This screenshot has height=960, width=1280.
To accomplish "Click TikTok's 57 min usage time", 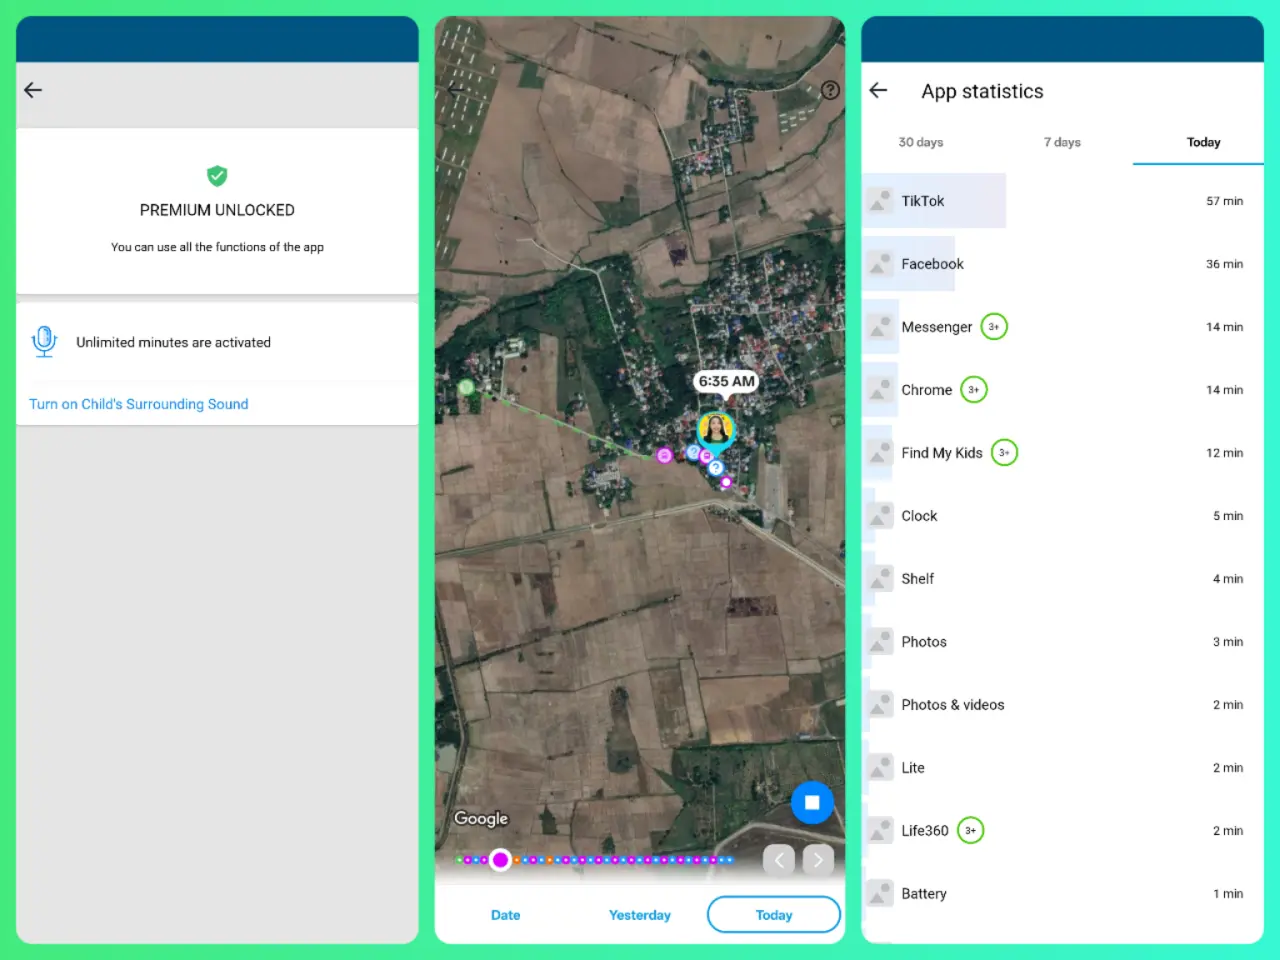I will (x=1225, y=201).
